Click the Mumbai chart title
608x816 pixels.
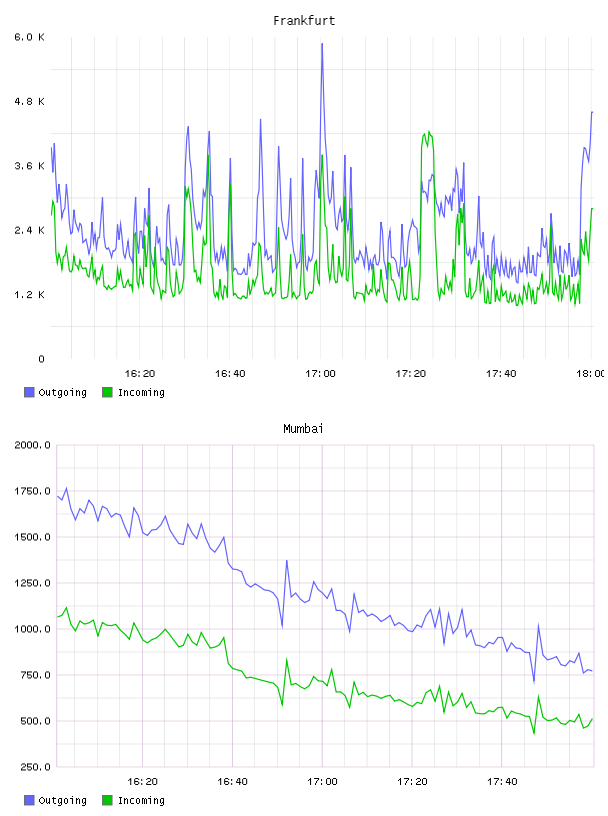pyautogui.click(x=303, y=429)
